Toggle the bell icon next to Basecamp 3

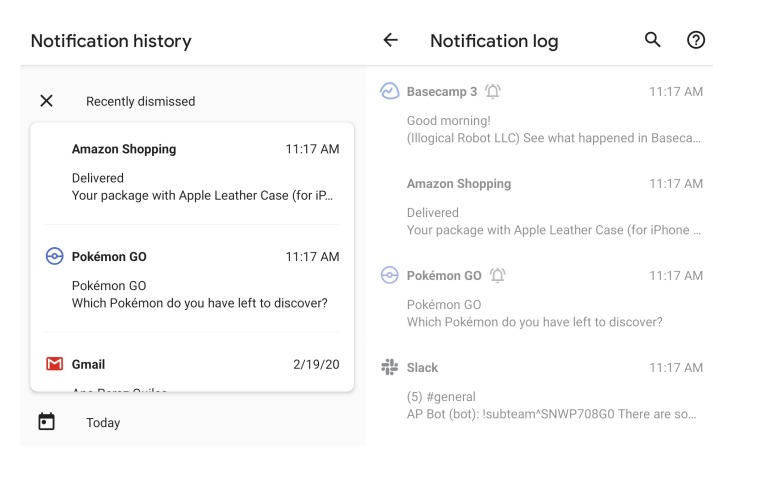point(493,92)
